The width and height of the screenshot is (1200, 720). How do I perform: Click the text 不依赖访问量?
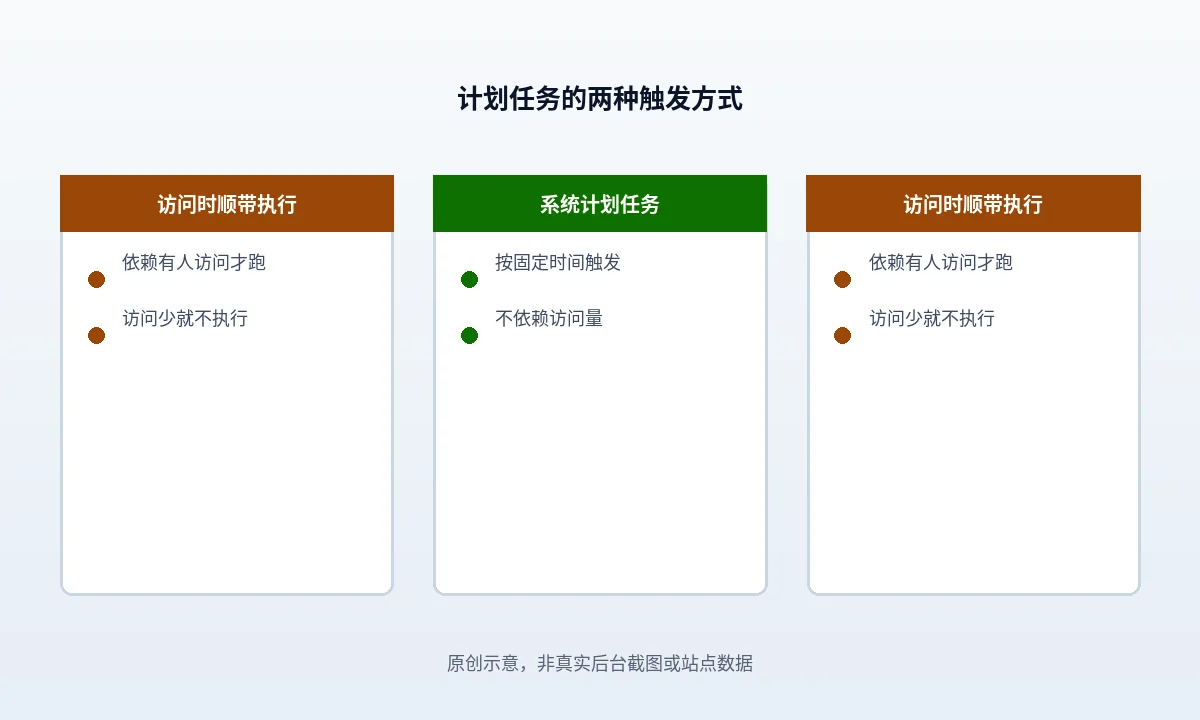(549, 318)
